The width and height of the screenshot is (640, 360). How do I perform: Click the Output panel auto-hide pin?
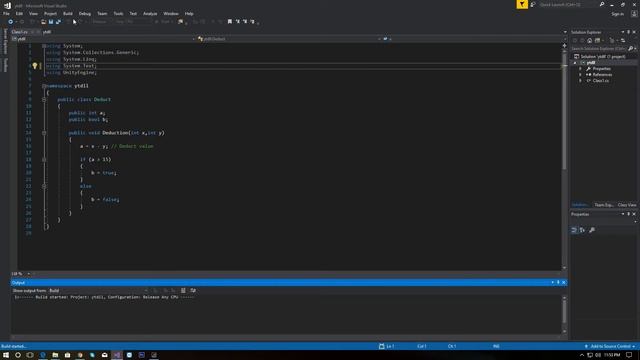point(558,282)
